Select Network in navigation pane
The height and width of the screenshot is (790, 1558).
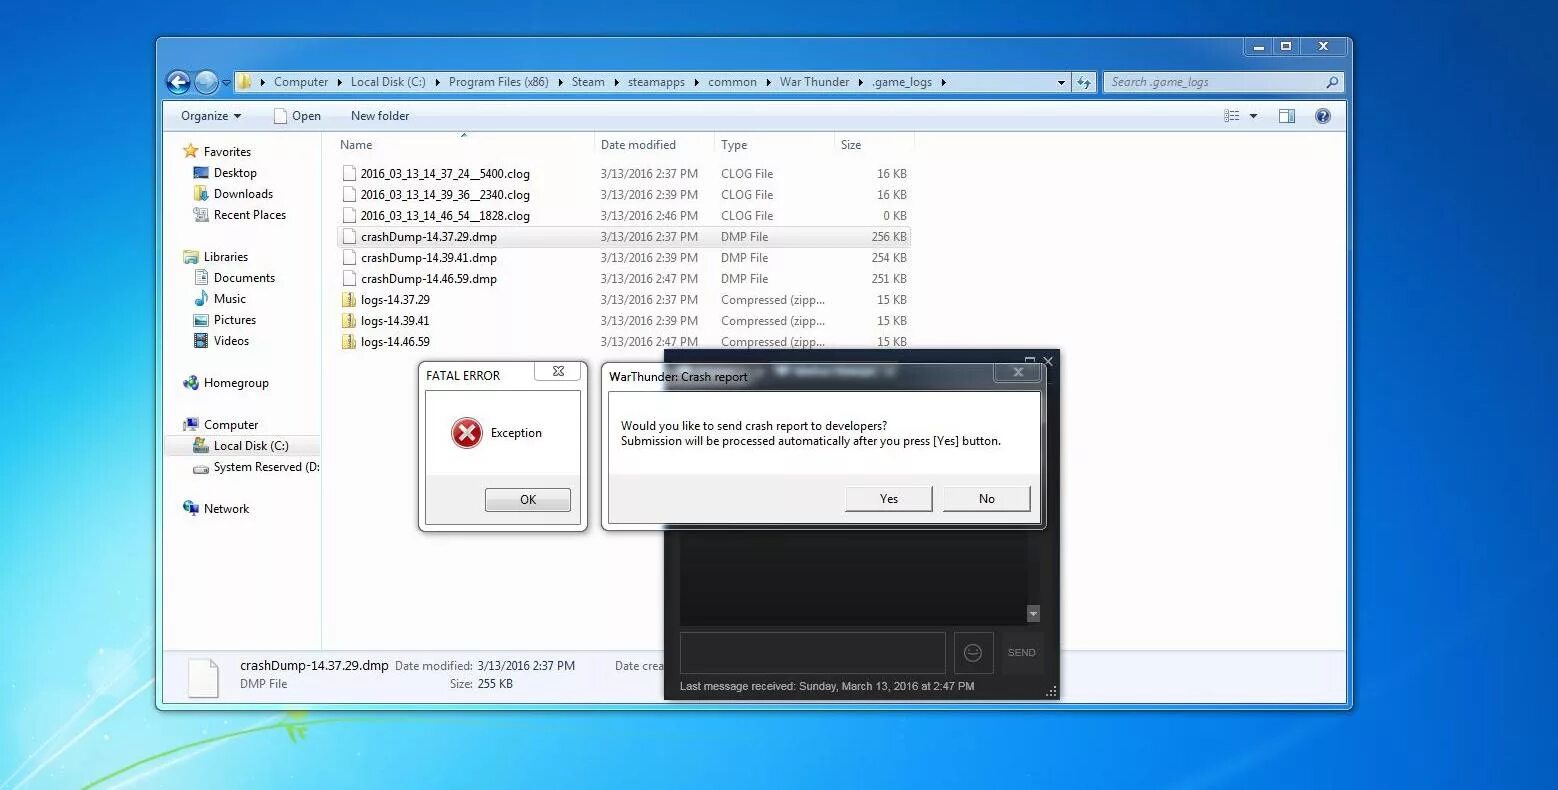click(227, 509)
